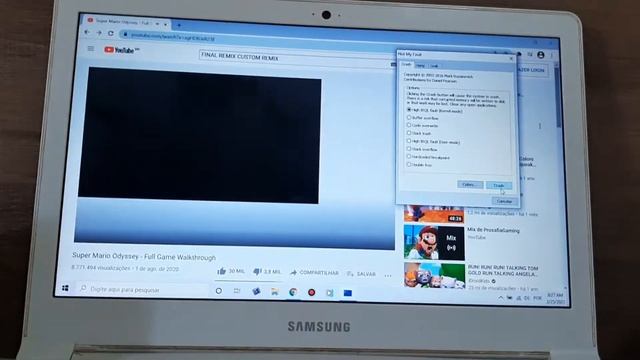The width and height of the screenshot is (640, 360).
Task: Open the Windows Start menu
Action: (x=65, y=288)
